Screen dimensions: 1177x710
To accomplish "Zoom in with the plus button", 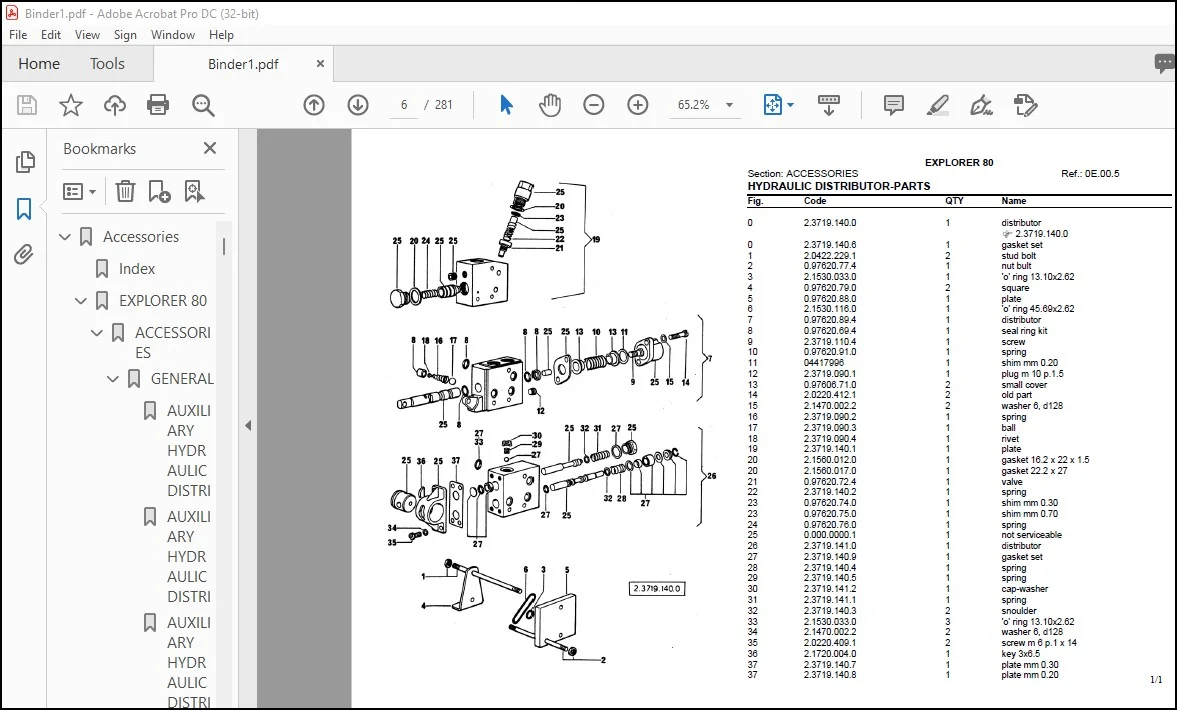I will 638,105.
